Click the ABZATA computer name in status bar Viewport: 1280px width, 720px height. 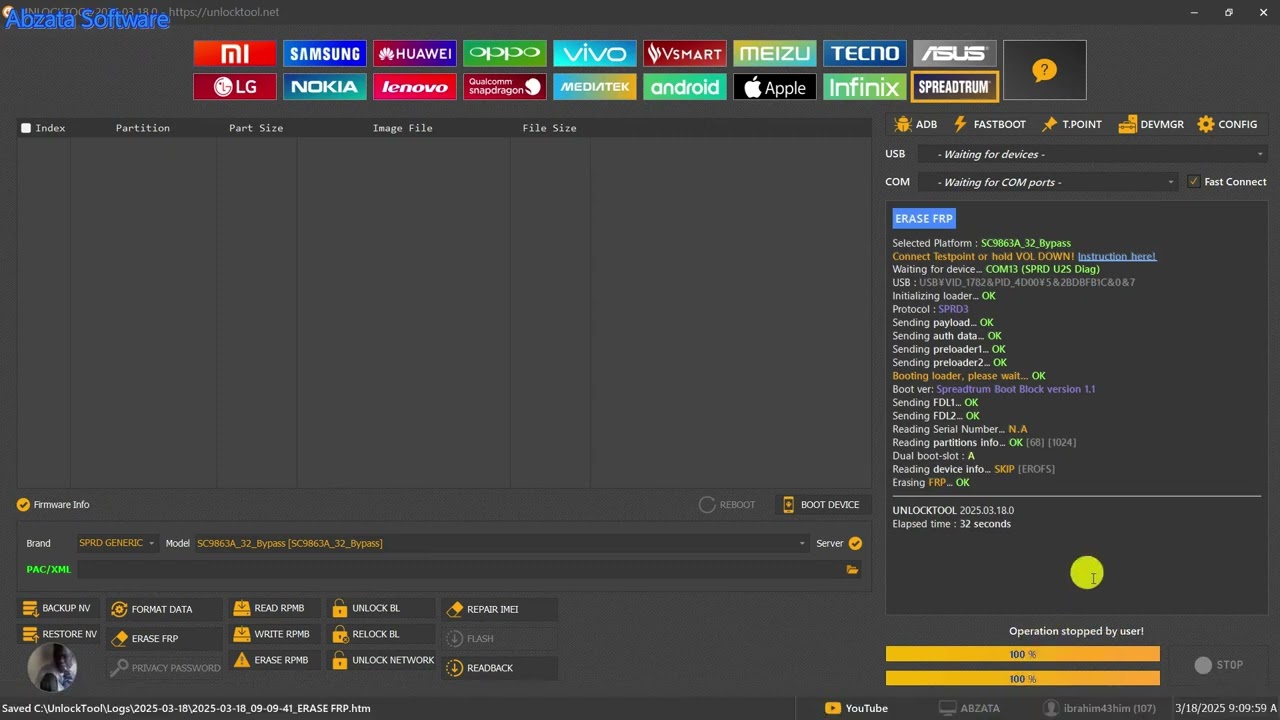pos(969,708)
